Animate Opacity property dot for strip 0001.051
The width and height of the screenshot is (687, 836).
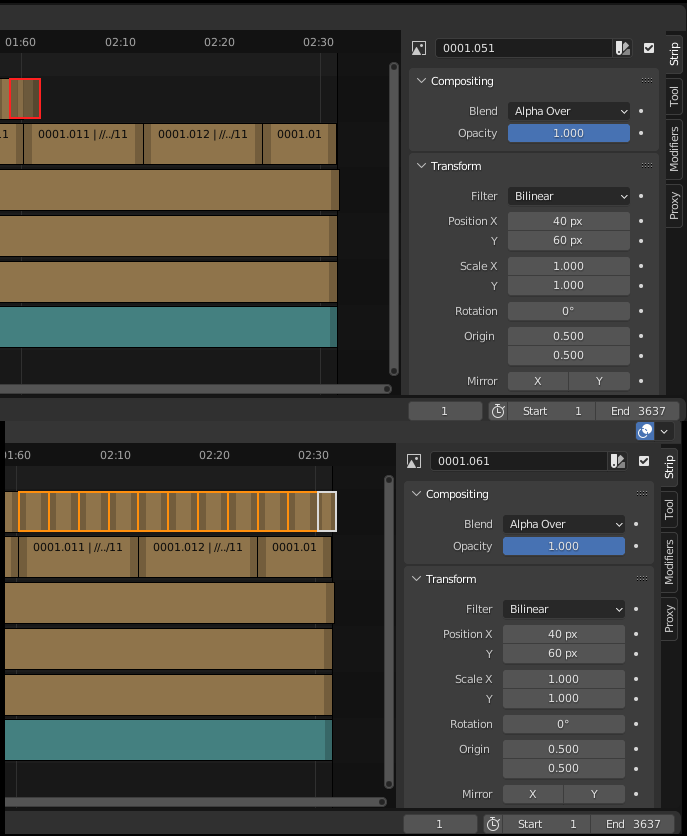[x=641, y=133]
